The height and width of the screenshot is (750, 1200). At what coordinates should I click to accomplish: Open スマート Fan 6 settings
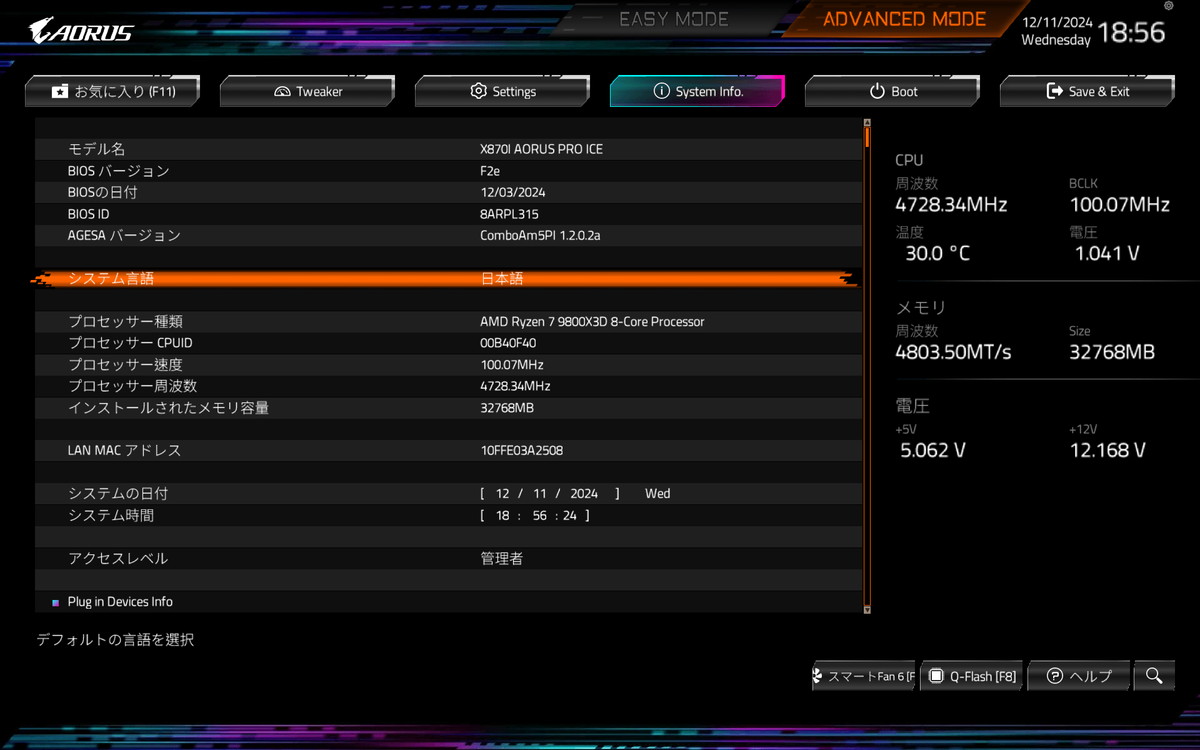pos(864,676)
